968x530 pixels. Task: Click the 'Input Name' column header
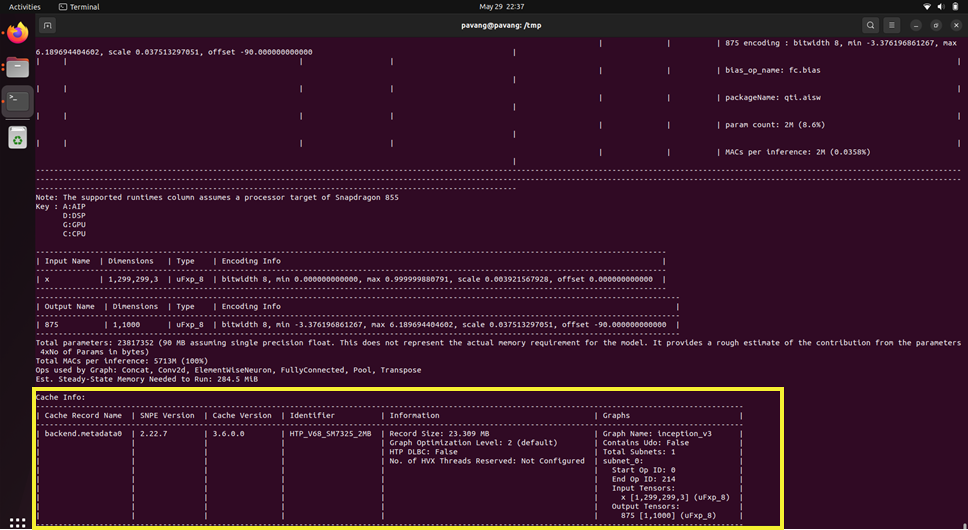point(67,261)
